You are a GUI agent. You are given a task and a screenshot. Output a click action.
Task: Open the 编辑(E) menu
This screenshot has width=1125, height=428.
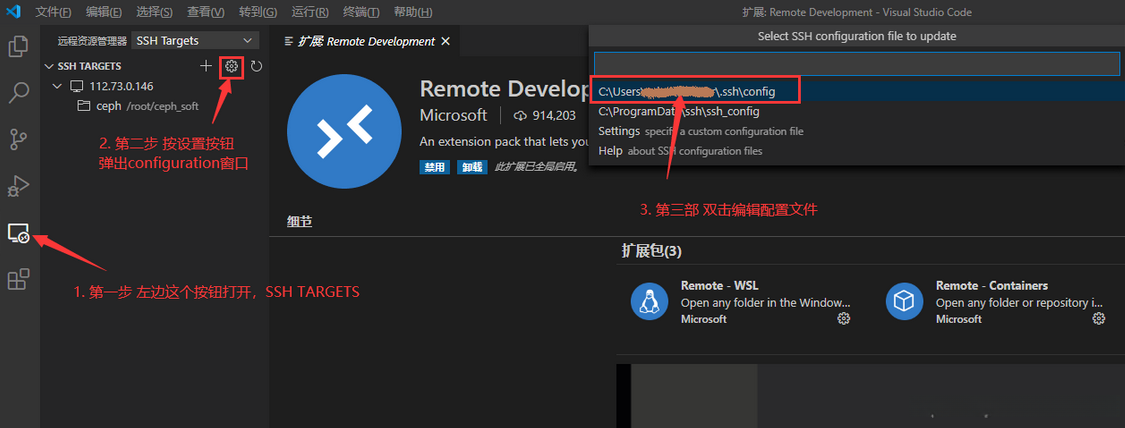(x=104, y=13)
